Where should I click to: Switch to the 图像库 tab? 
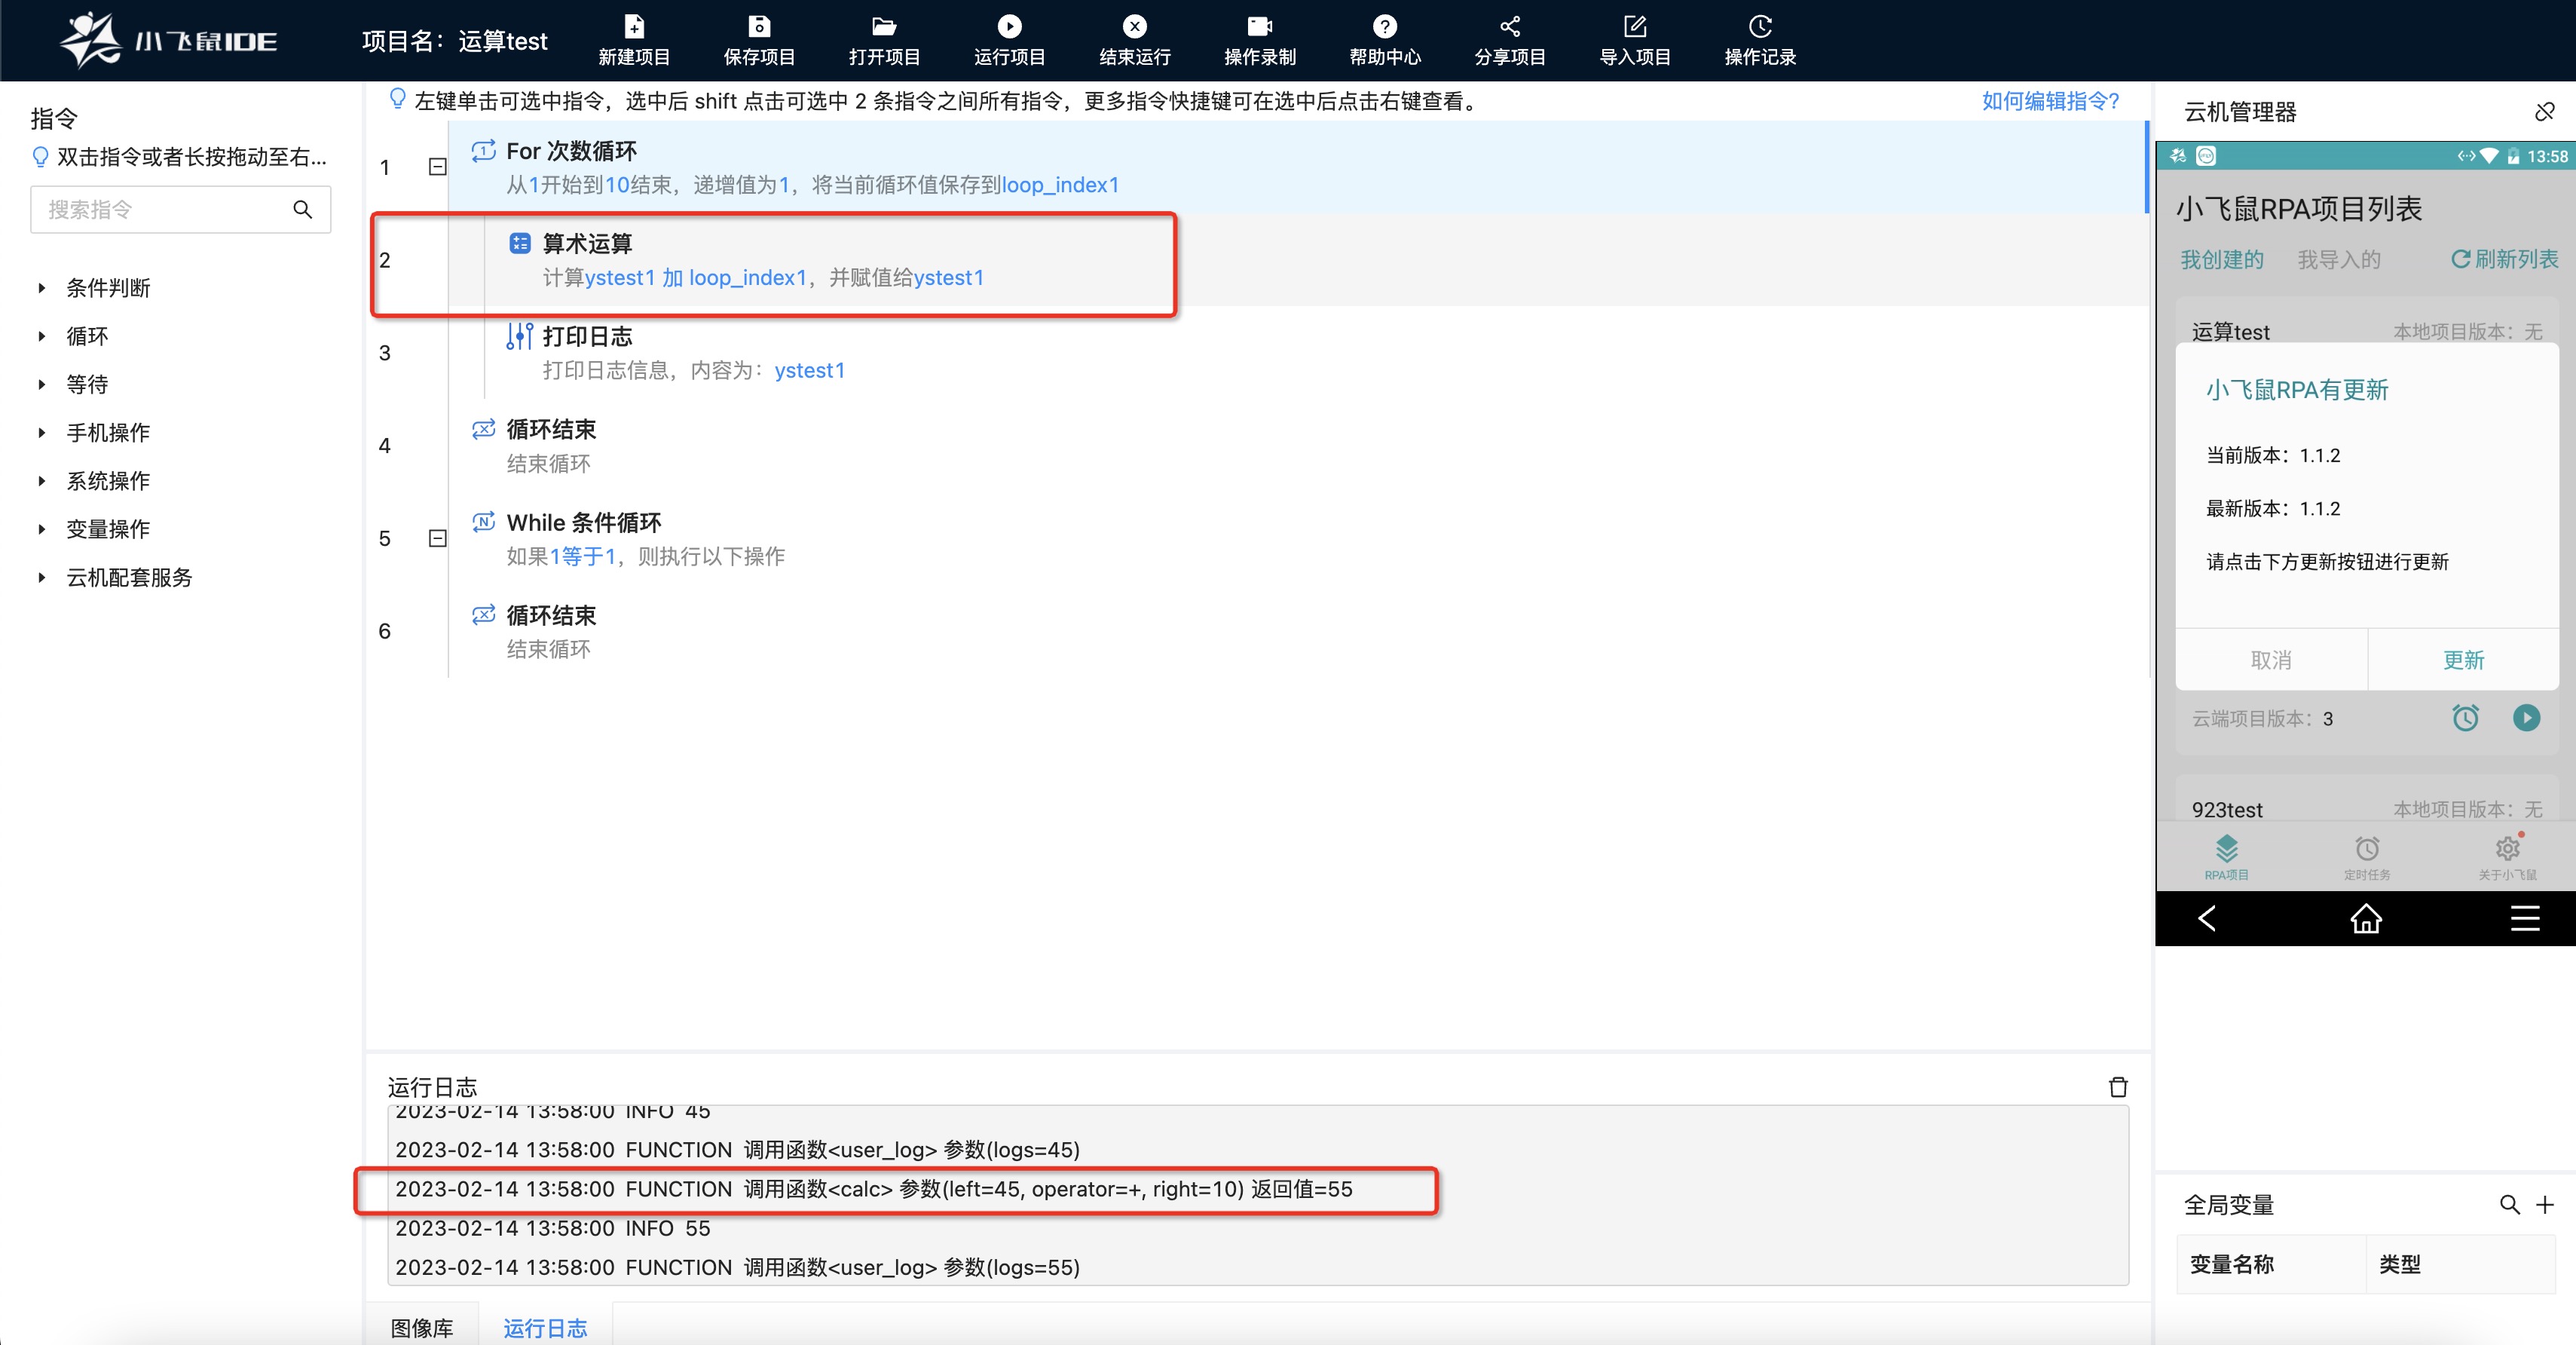421,1327
